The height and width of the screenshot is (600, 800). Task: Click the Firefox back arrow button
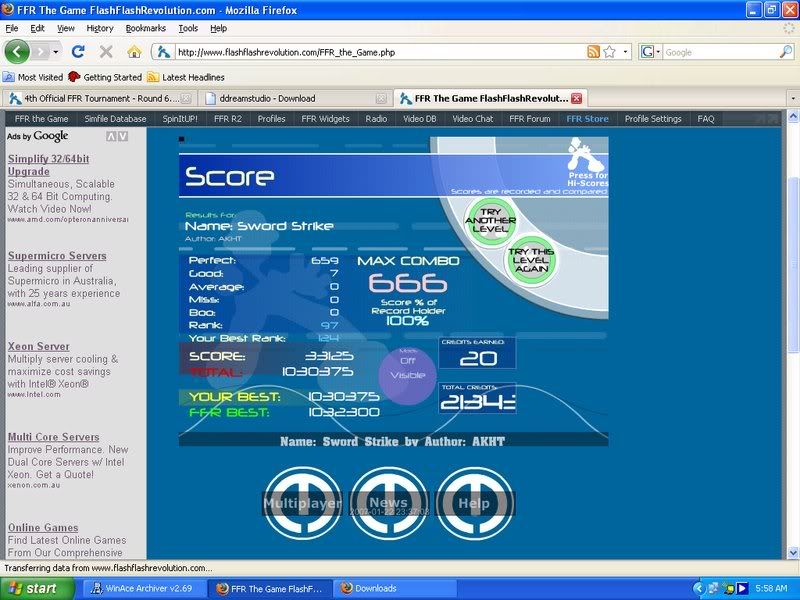18,51
